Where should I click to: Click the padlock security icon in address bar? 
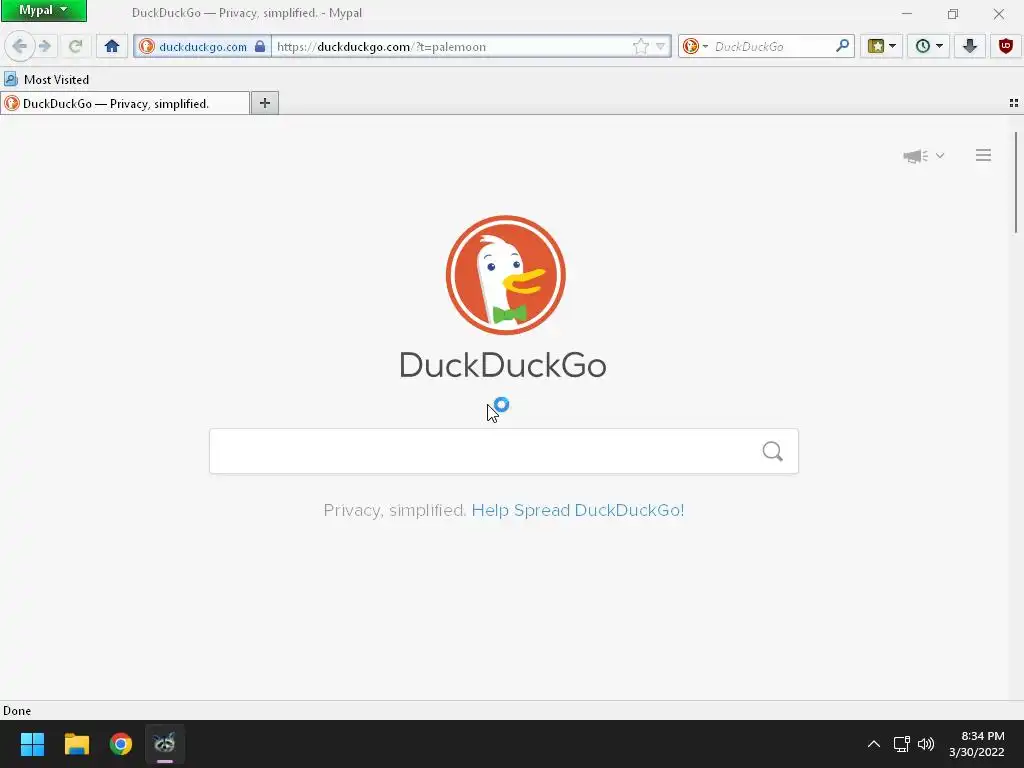260,46
